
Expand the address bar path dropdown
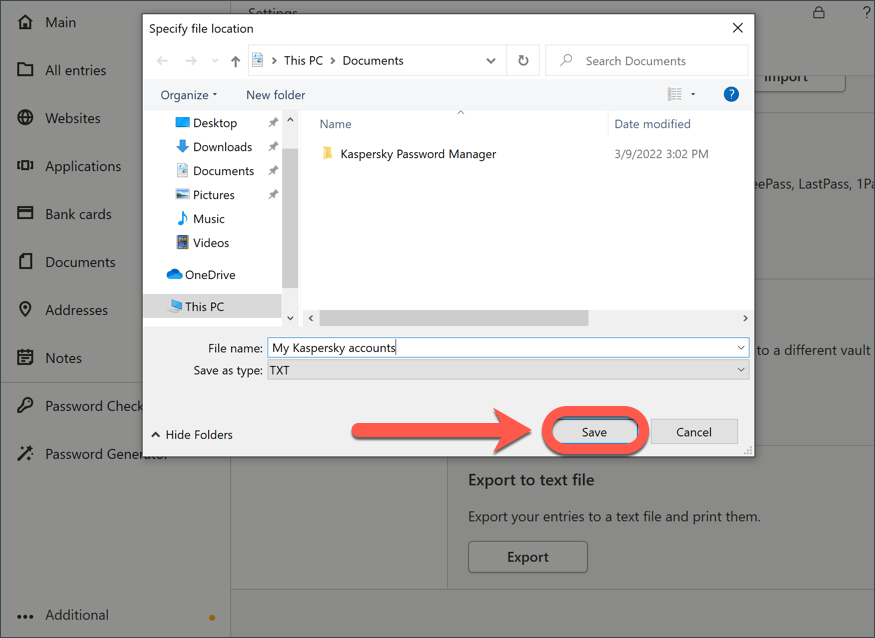pos(491,61)
